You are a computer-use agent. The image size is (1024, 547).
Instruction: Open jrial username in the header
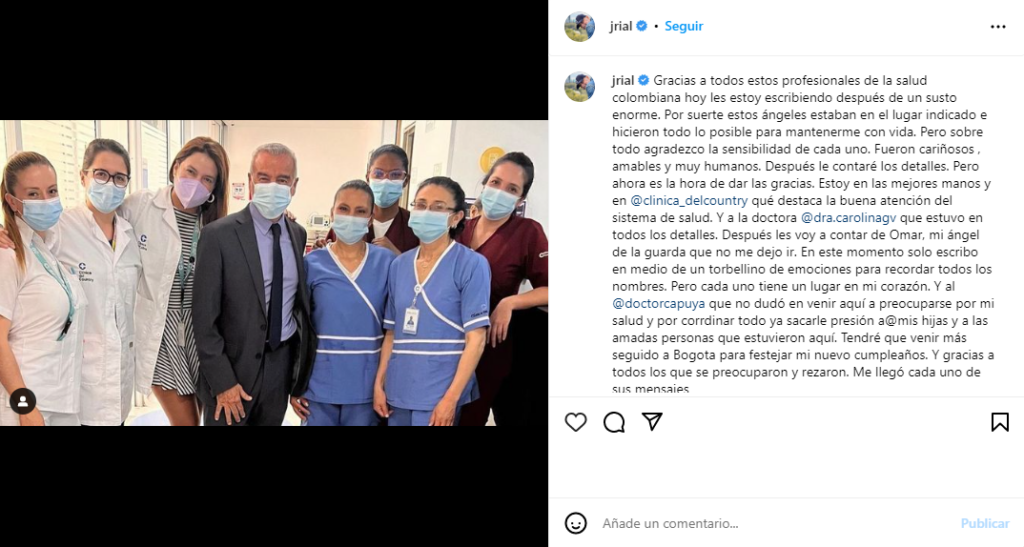[x=621, y=26]
